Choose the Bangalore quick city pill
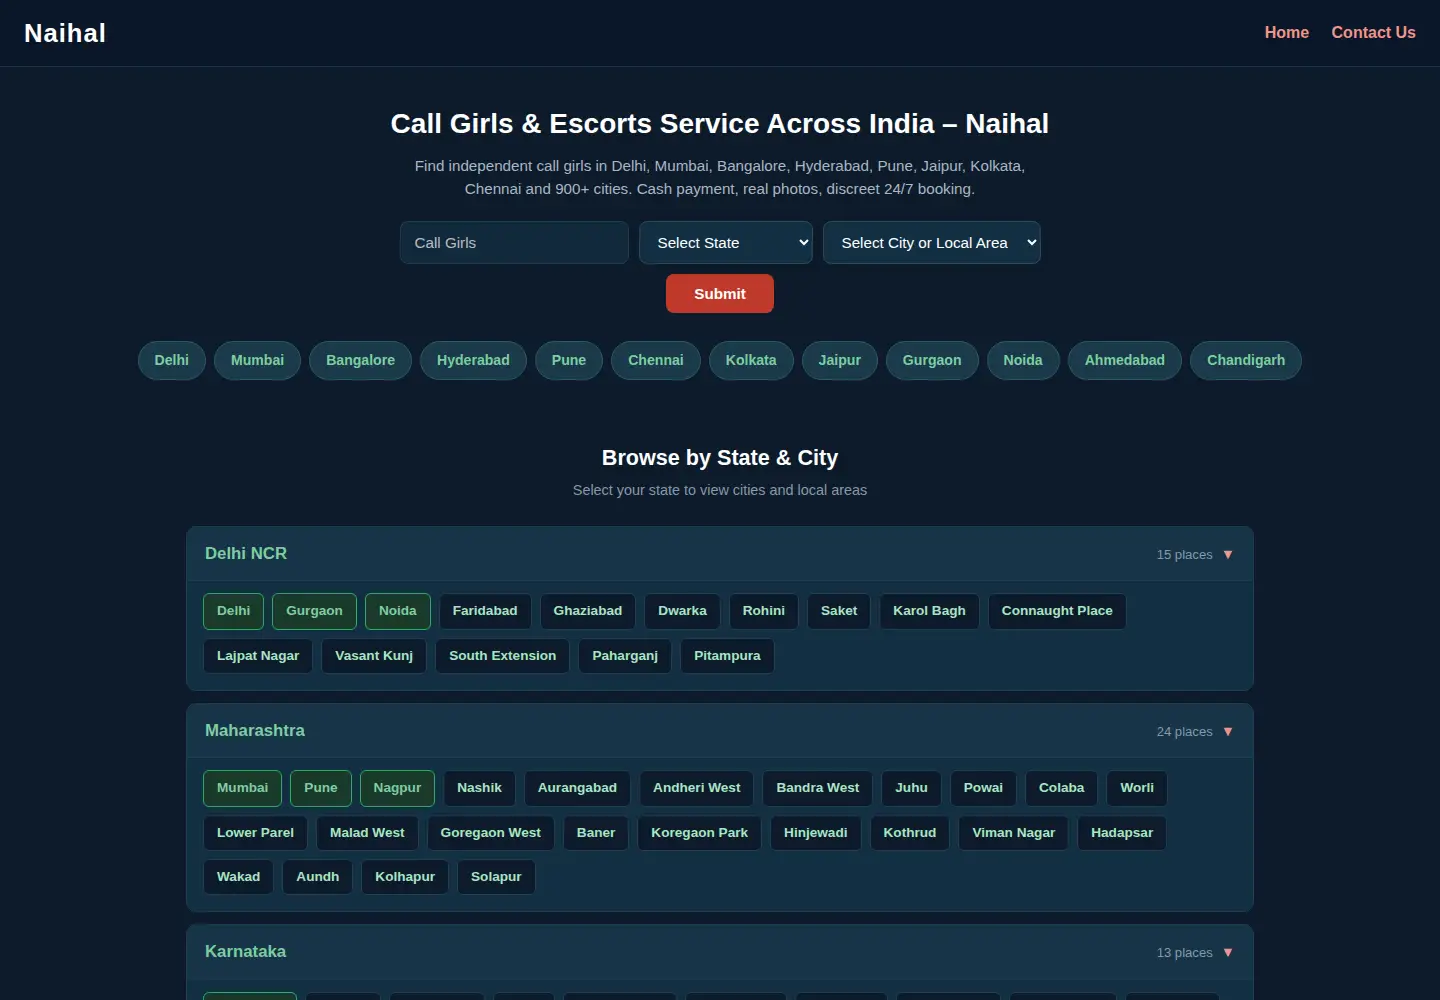 361,360
